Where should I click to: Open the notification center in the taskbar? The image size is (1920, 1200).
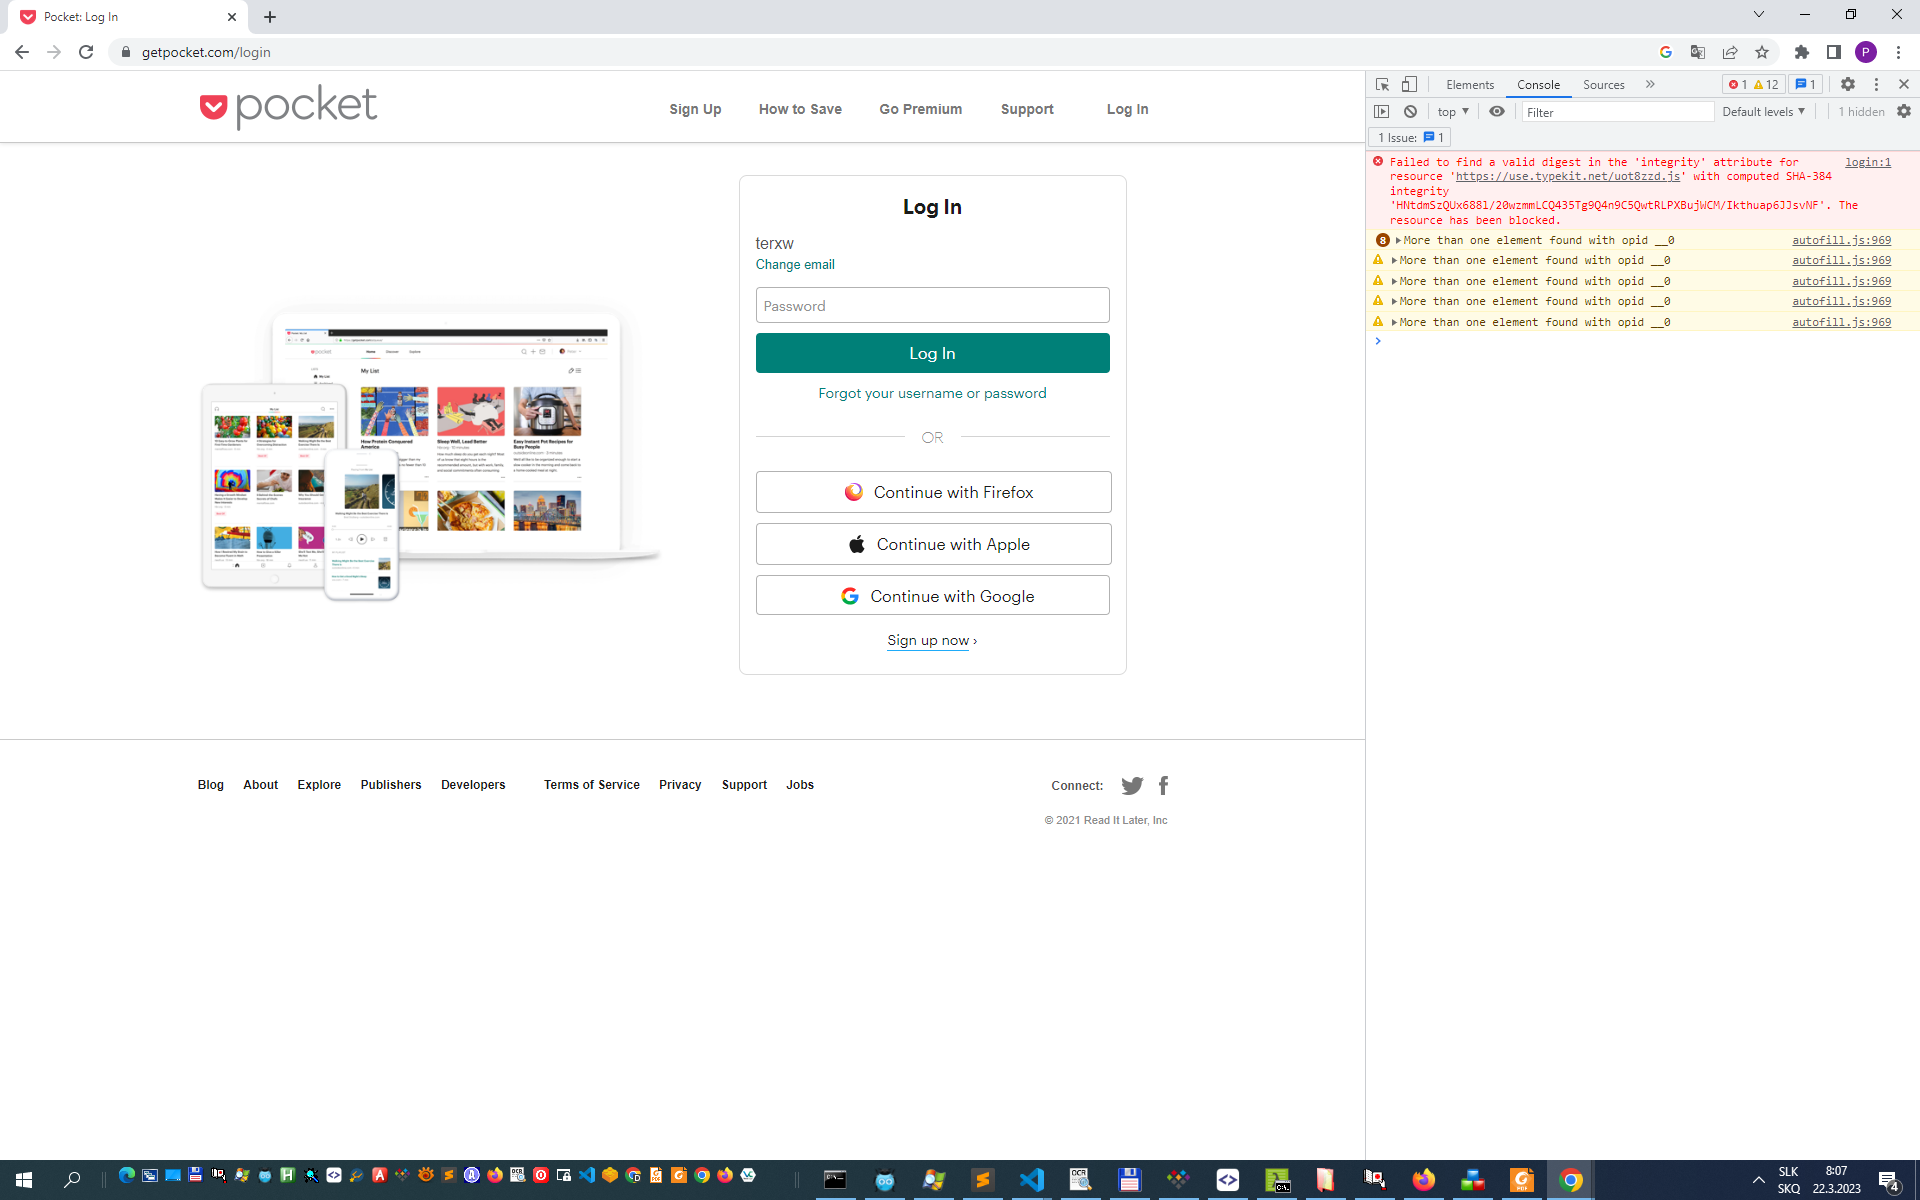click(1888, 1180)
